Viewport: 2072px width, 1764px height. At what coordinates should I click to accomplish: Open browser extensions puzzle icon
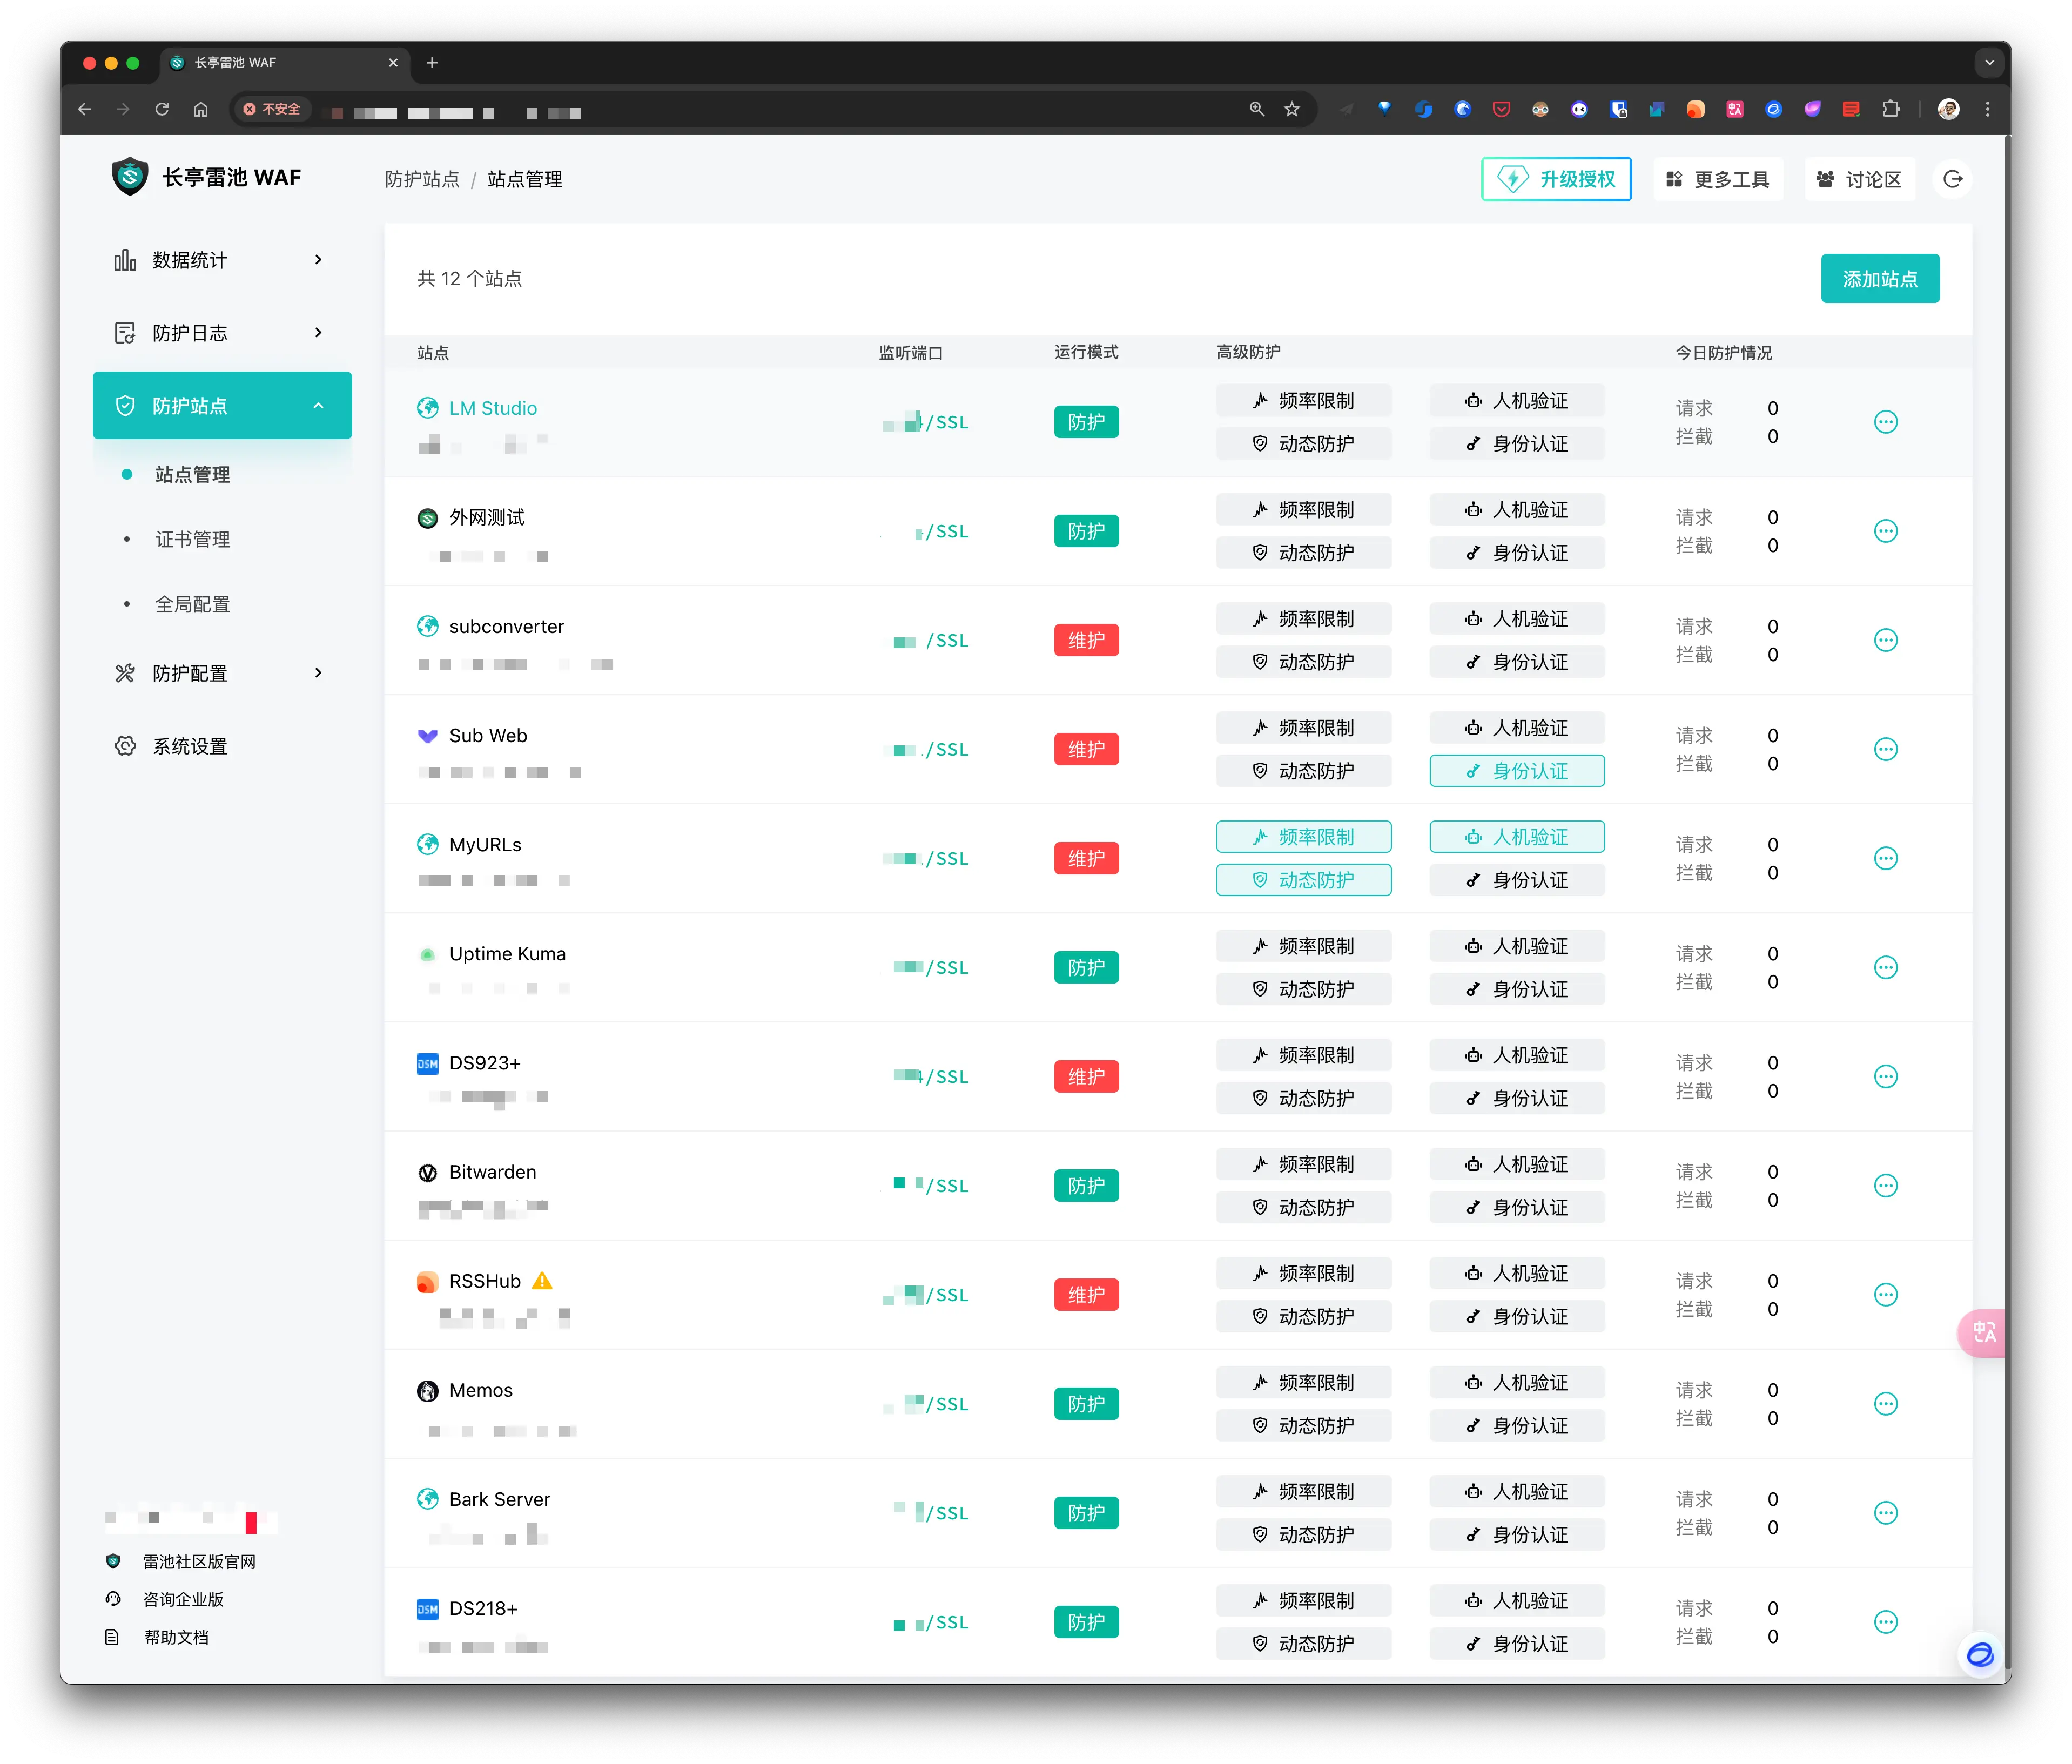click(1890, 109)
